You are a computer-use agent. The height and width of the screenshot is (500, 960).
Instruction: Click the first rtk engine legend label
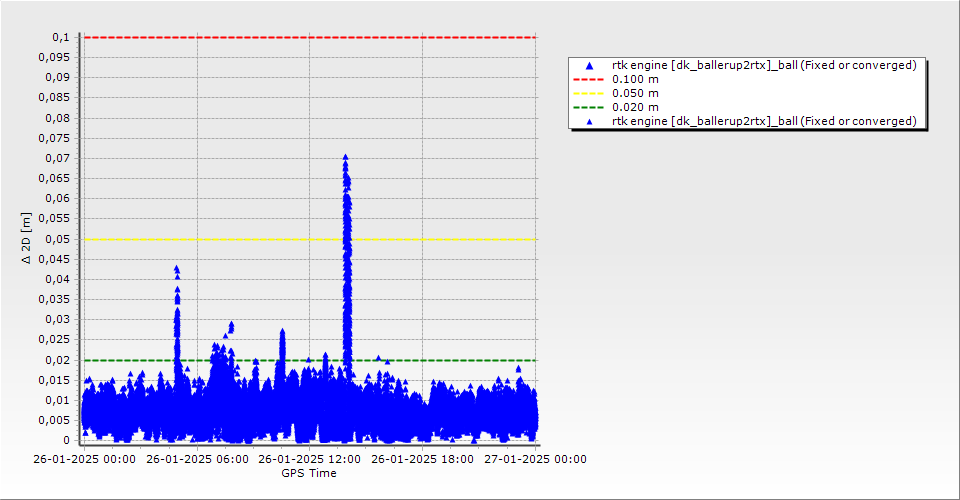764,65
